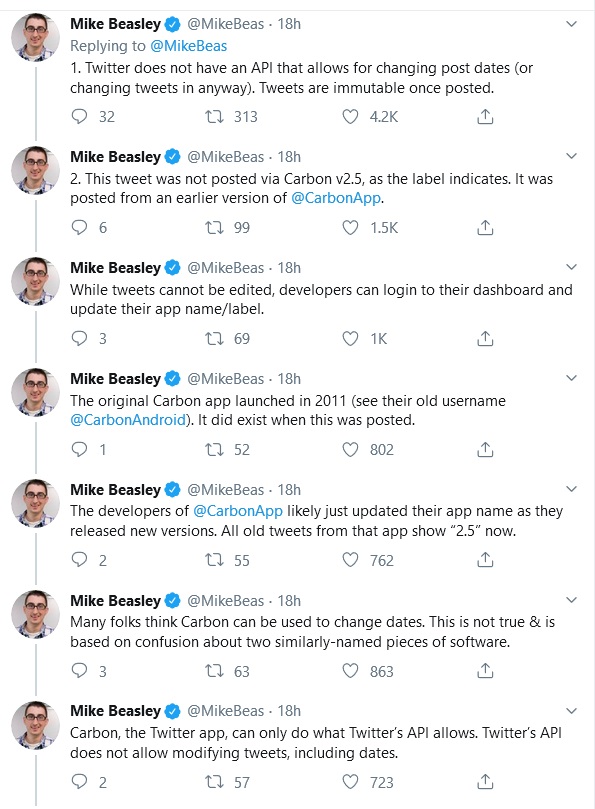Open the Mike Beasley name on last tweet

pyautogui.click(x=115, y=711)
